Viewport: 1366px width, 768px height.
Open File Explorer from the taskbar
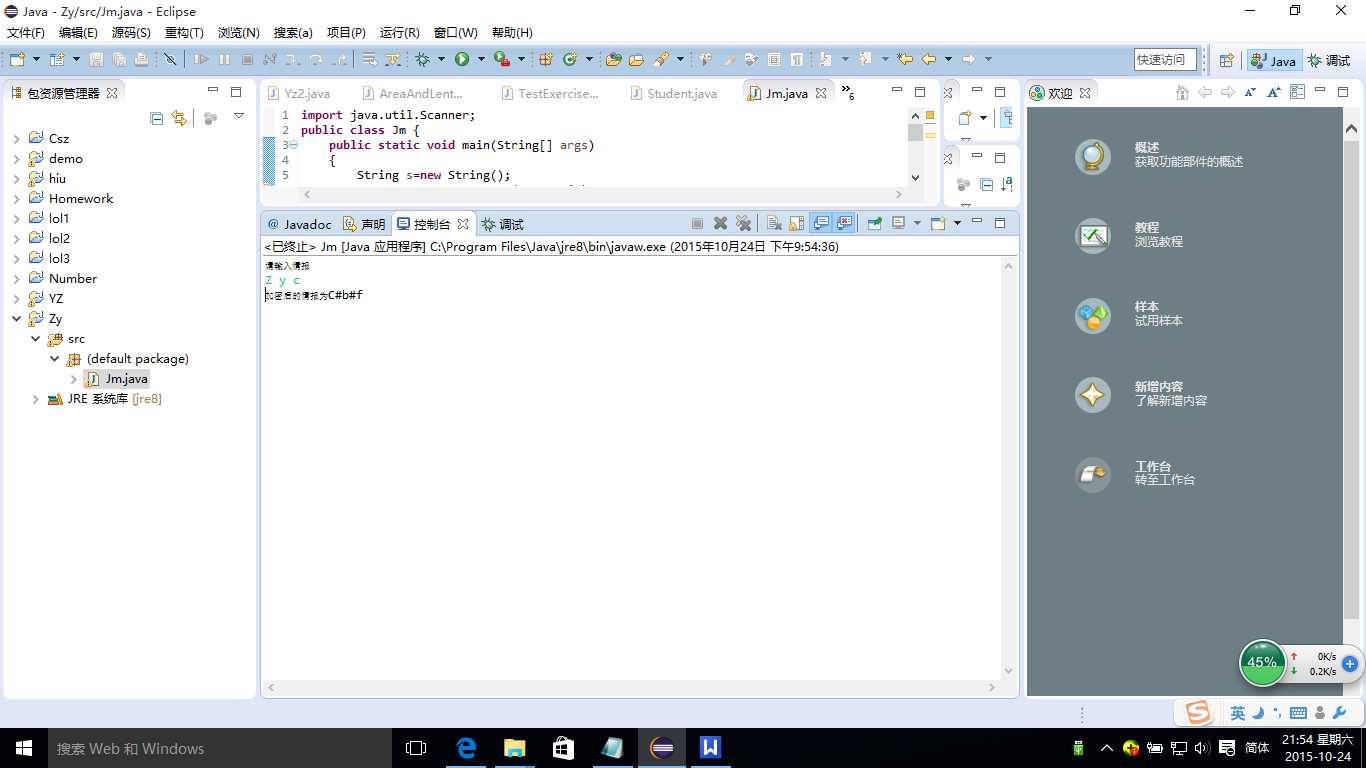click(515, 748)
